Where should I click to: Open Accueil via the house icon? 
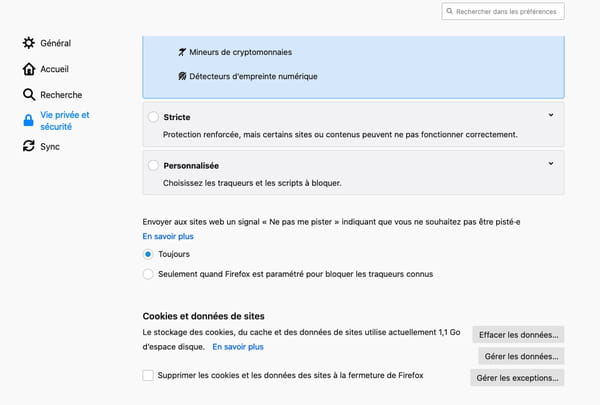[29, 69]
